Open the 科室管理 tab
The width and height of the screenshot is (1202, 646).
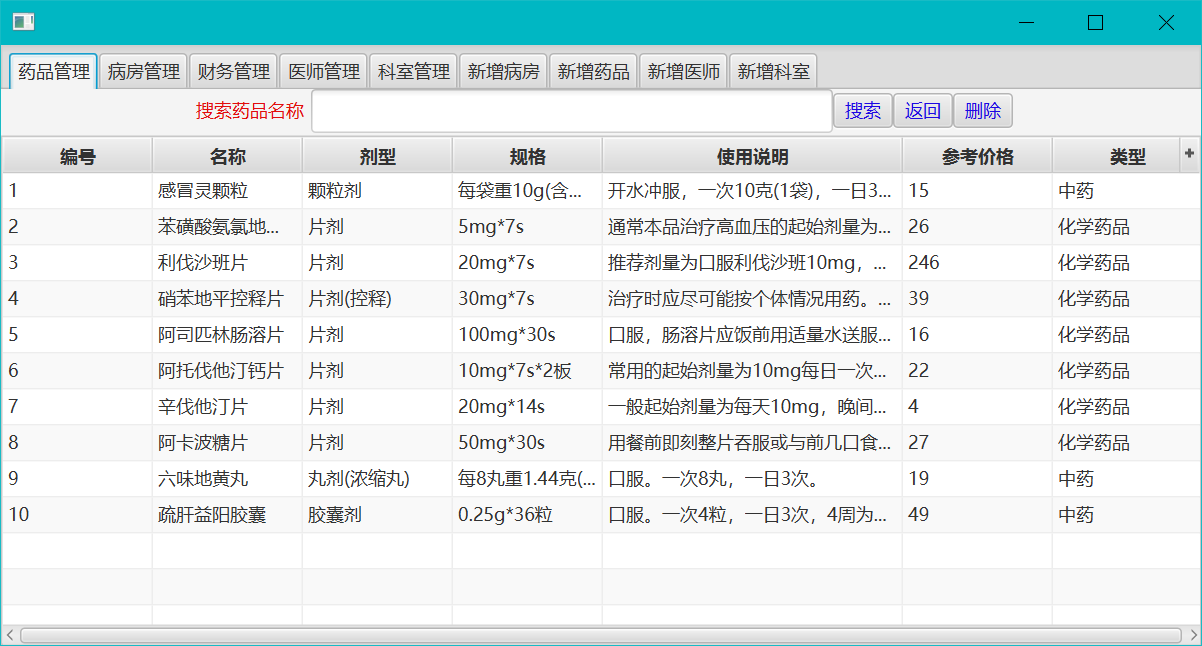tap(414, 72)
